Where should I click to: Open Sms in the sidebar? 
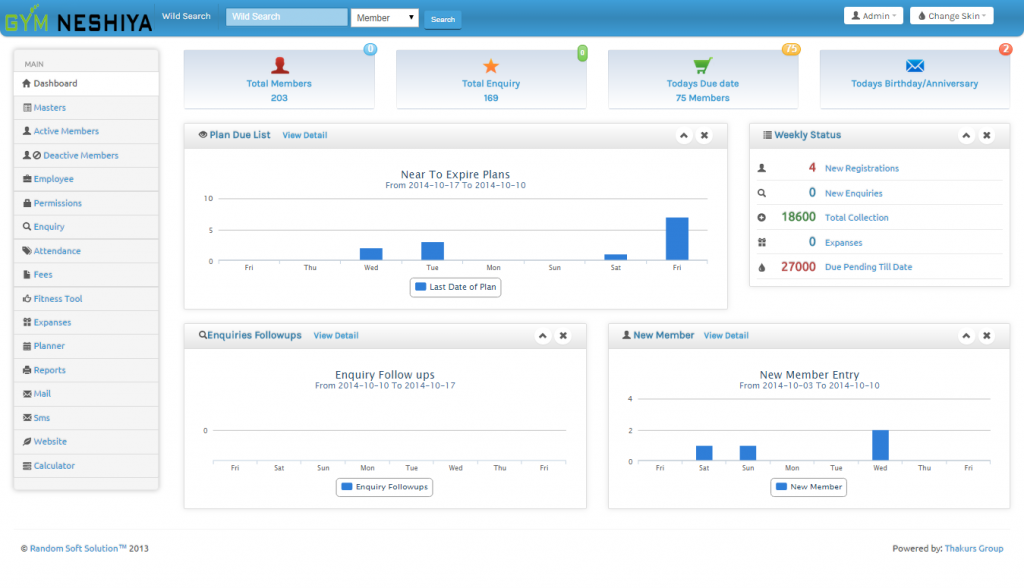86,417
